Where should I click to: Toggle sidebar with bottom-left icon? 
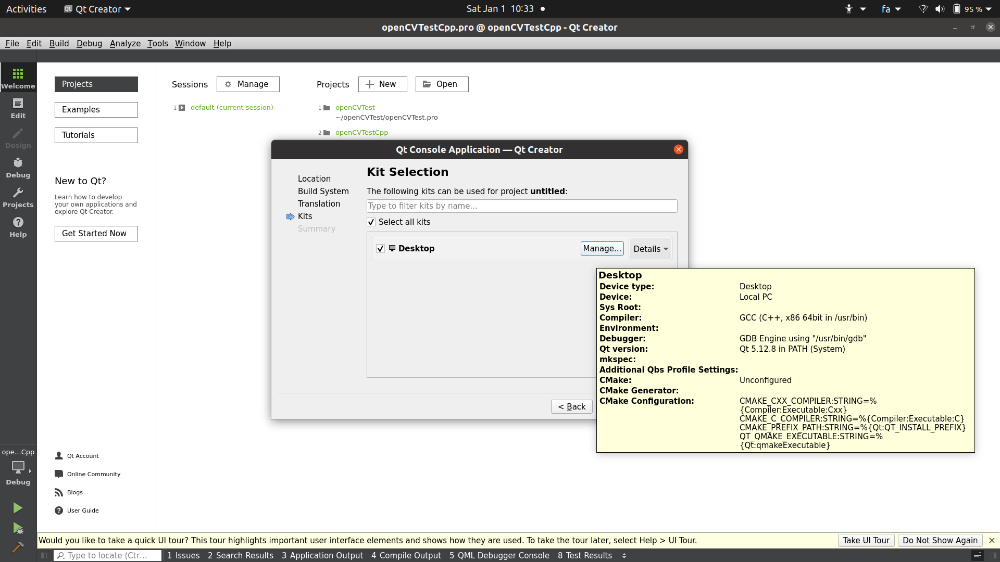43,556
